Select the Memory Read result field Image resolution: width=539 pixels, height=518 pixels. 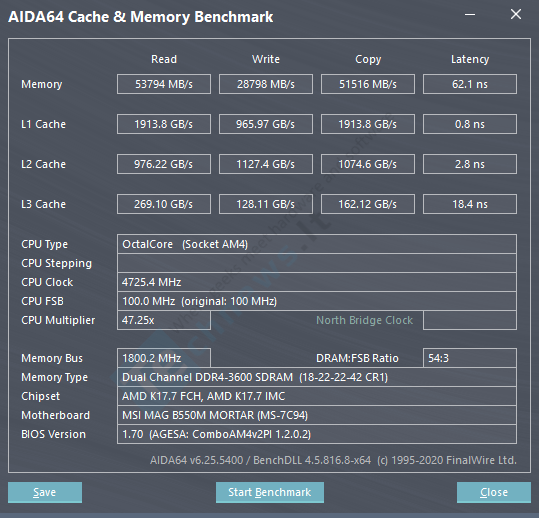click(x=164, y=84)
